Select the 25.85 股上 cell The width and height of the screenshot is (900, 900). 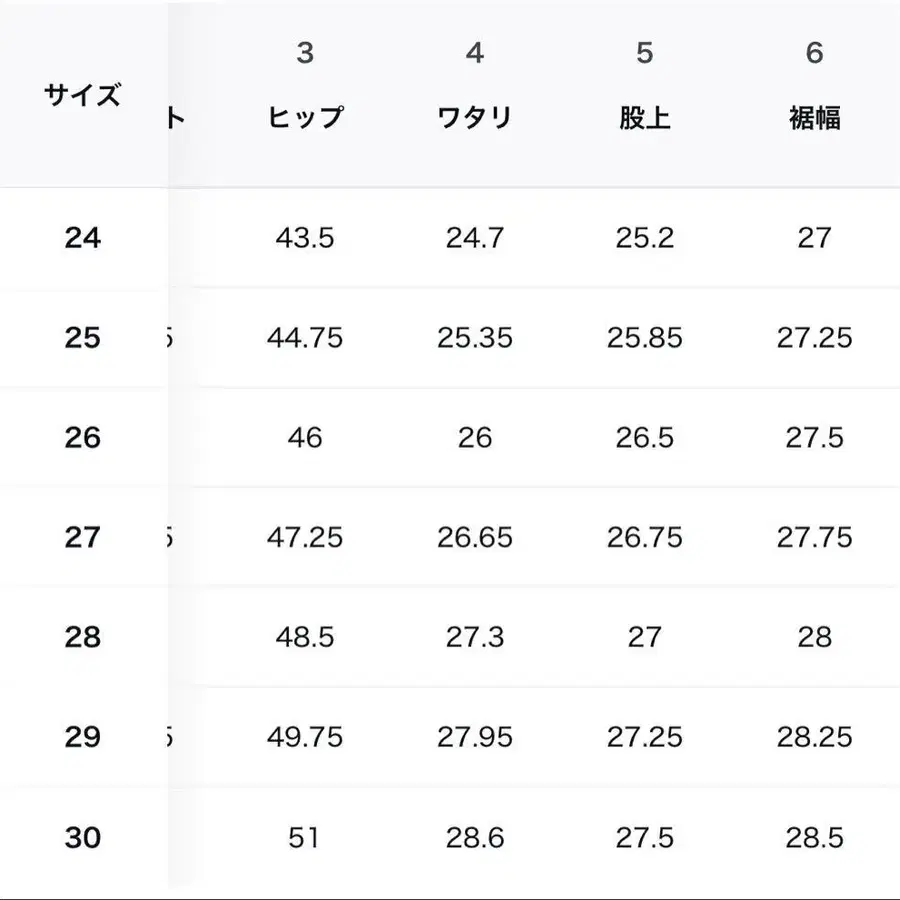(645, 338)
